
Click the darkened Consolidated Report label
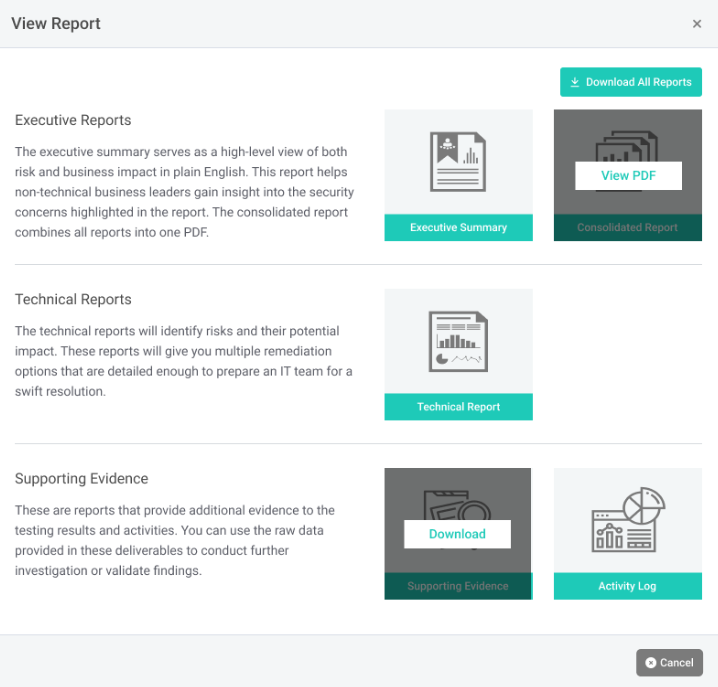point(627,228)
